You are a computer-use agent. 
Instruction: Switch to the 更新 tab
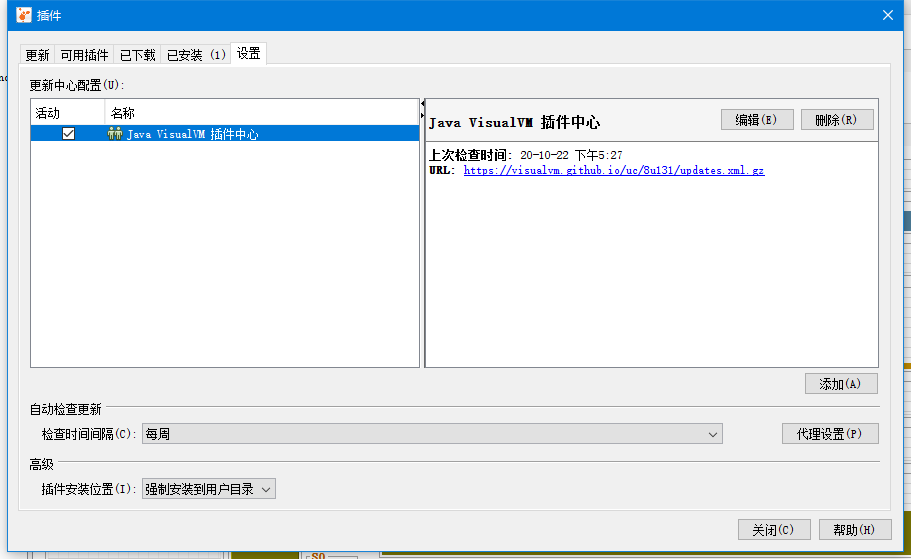tap(37, 55)
